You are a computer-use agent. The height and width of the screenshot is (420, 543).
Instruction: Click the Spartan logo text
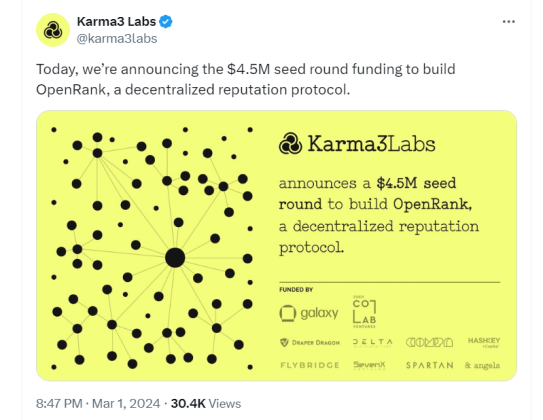coord(429,365)
